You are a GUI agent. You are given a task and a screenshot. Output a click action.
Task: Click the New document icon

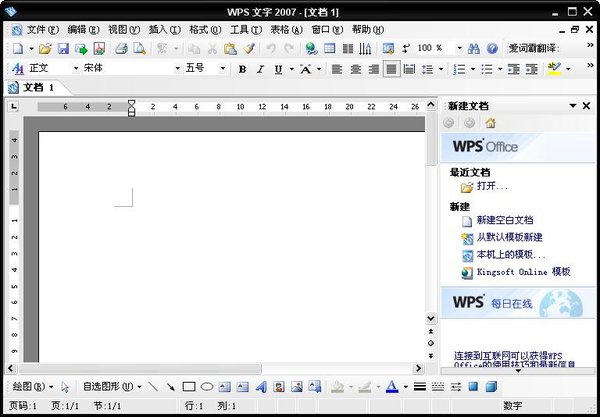pyautogui.click(x=18, y=49)
